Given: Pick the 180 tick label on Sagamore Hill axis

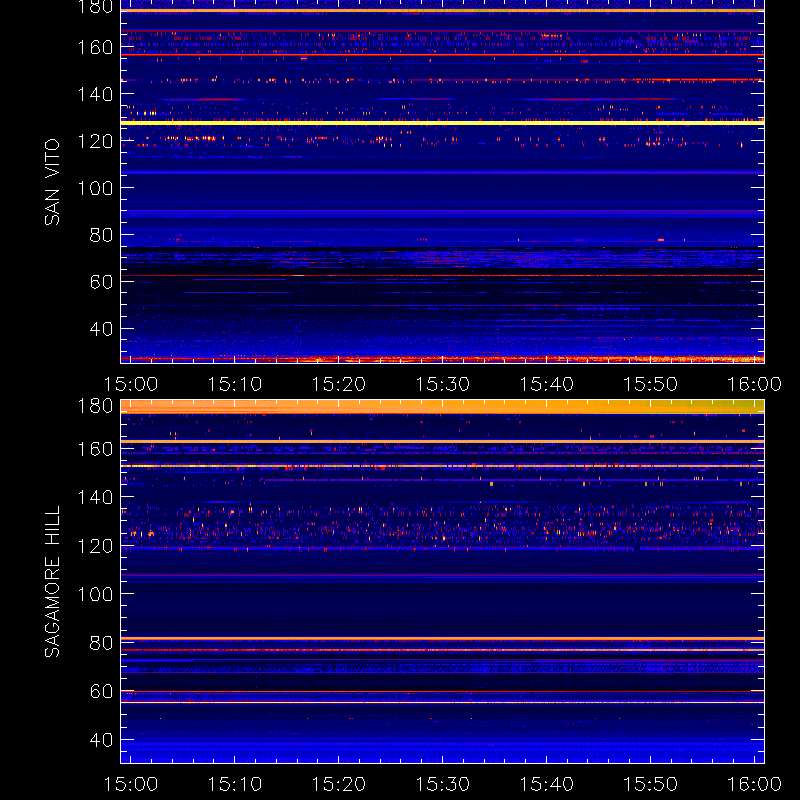Looking at the screenshot, I should (95, 406).
